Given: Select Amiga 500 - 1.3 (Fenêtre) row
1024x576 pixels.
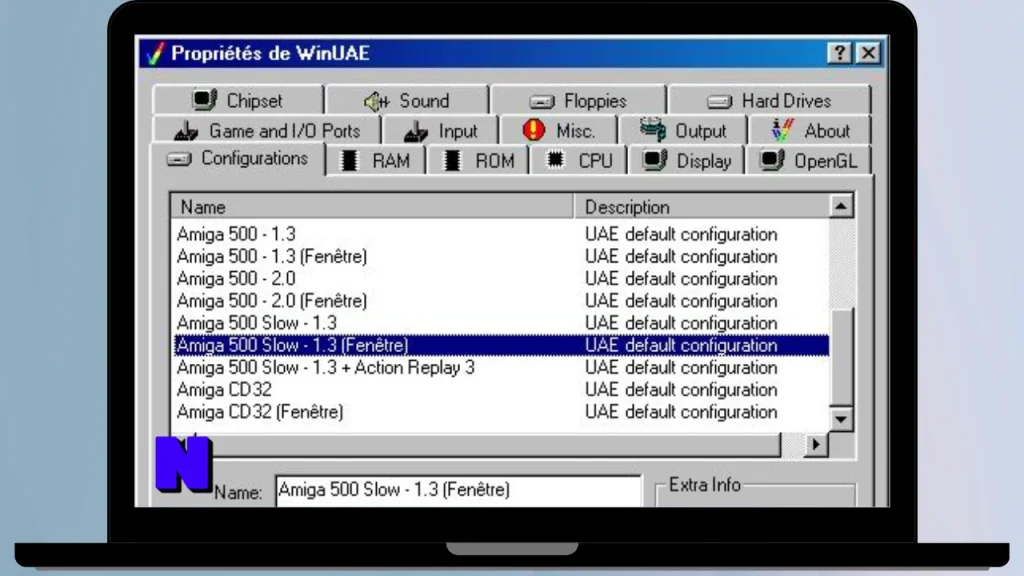Looking at the screenshot, I should pos(501,256).
